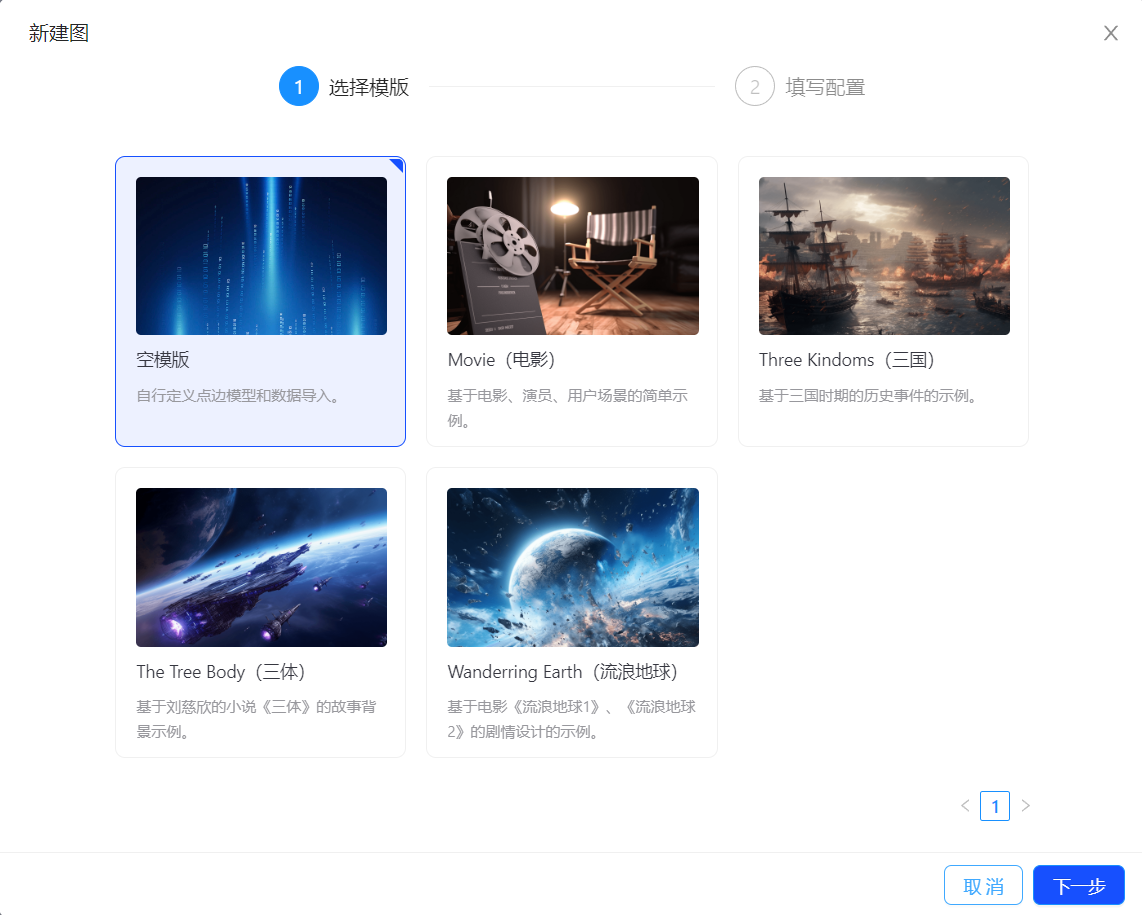This screenshot has width=1142, height=915.
Task: Click description 基于电影《流浪地球1》
Action: click(x=572, y=719)
